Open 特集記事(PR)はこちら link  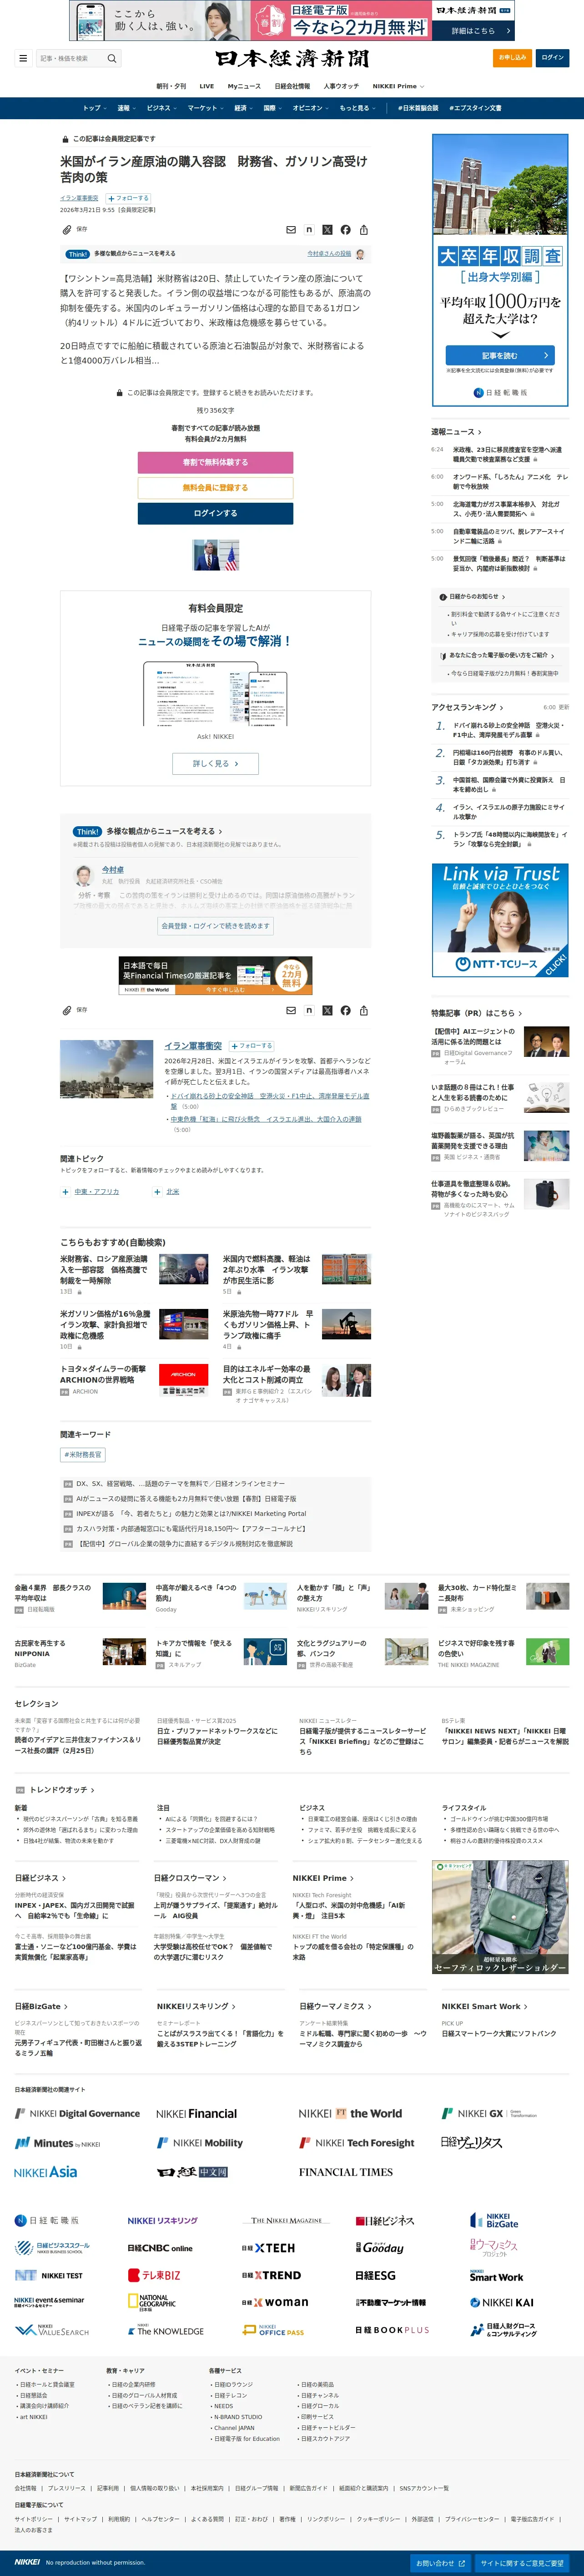pos(477,1013)
